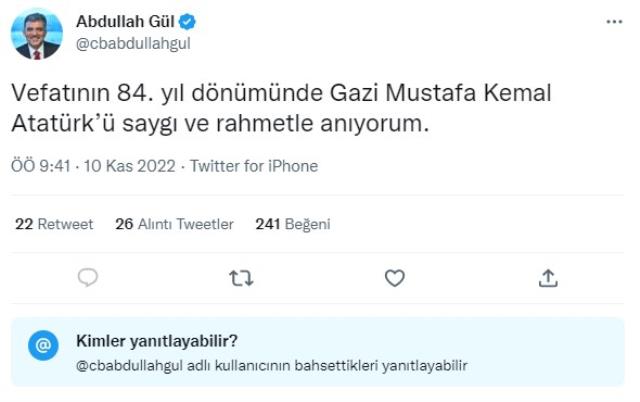The width and height of the screenshot is (640, 402).
Task: View the 22 Retweet list
Action: click(54, 224)
